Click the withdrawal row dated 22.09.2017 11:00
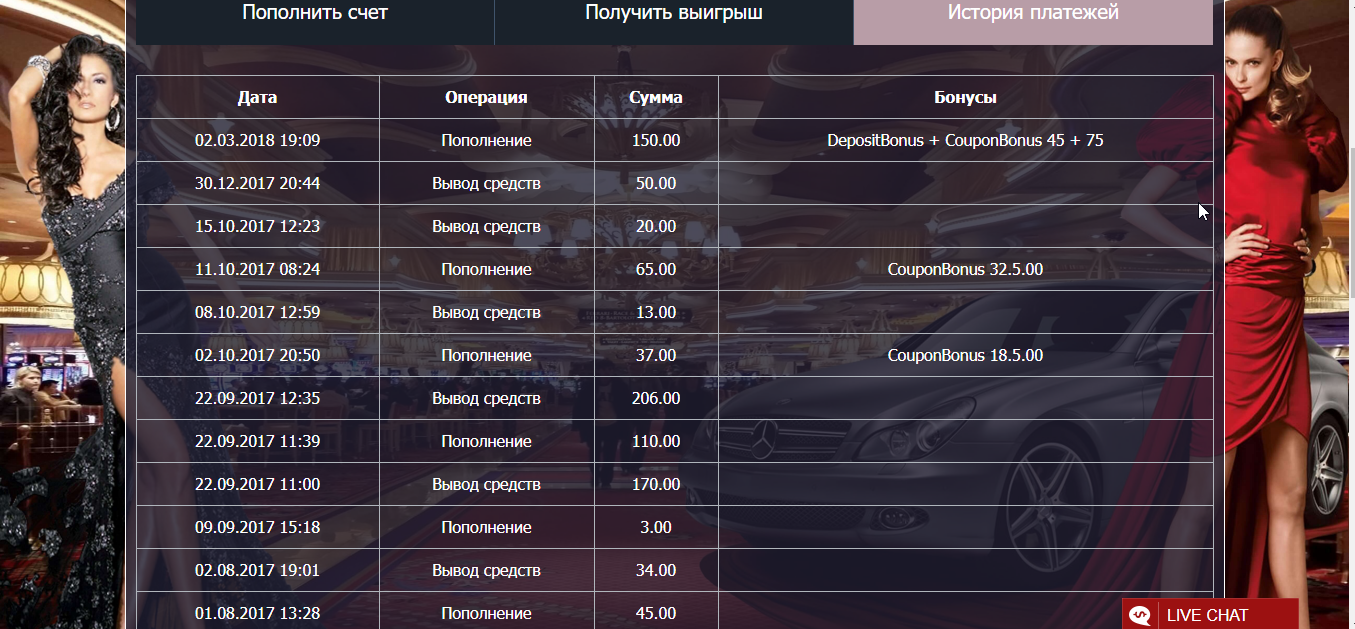 [256, 484]
